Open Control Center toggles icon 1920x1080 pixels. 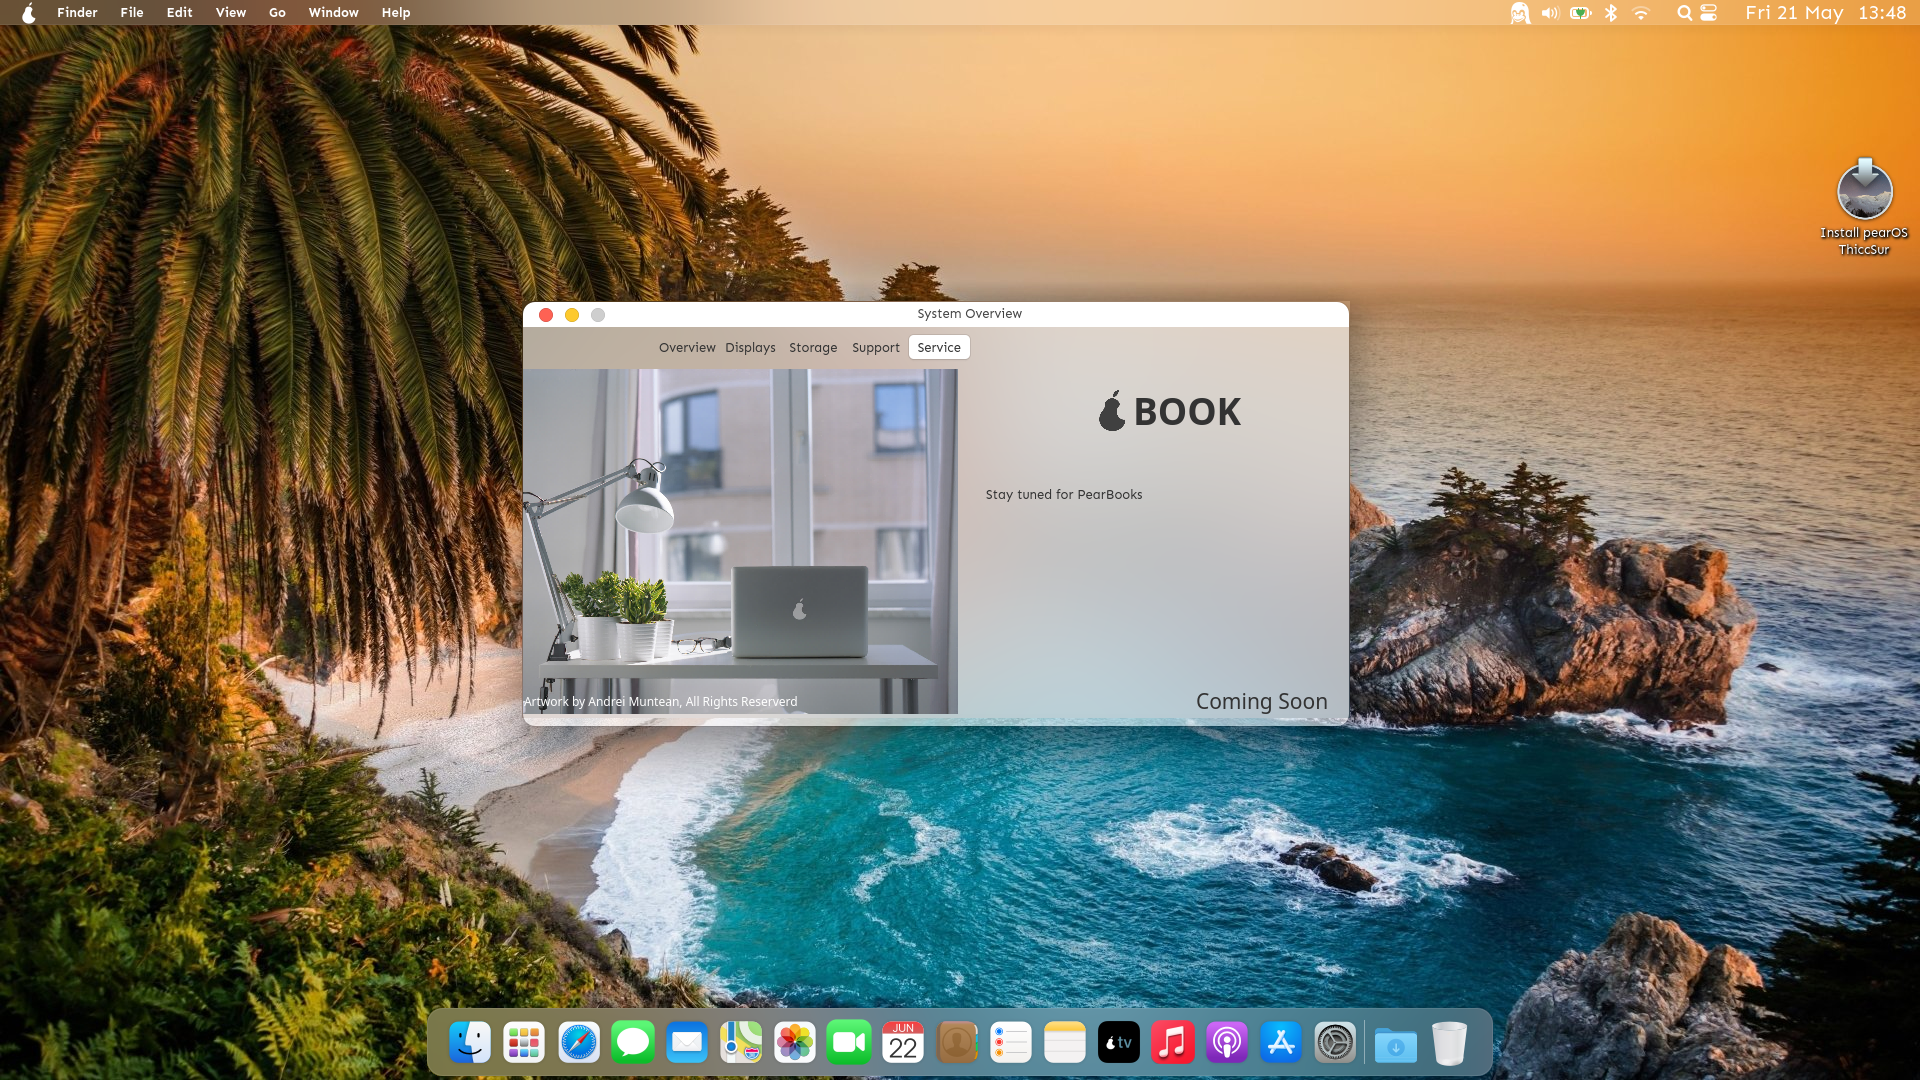pyautogui.click(x=1708, y=13)
